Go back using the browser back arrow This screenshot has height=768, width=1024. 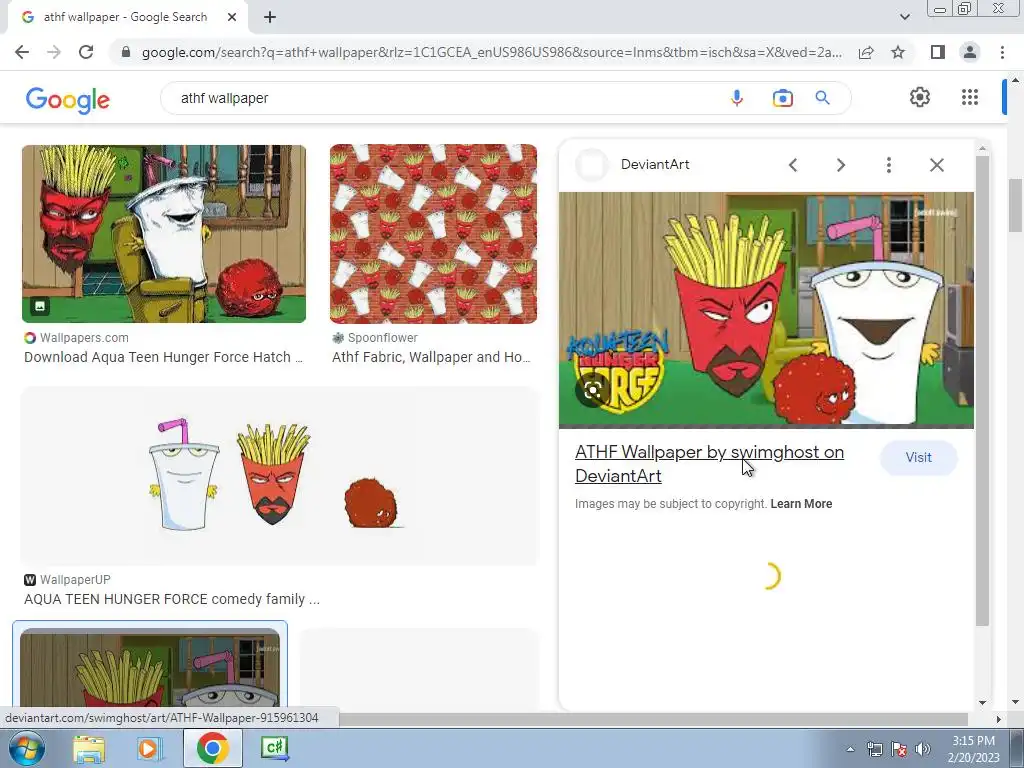coord(22,52)
